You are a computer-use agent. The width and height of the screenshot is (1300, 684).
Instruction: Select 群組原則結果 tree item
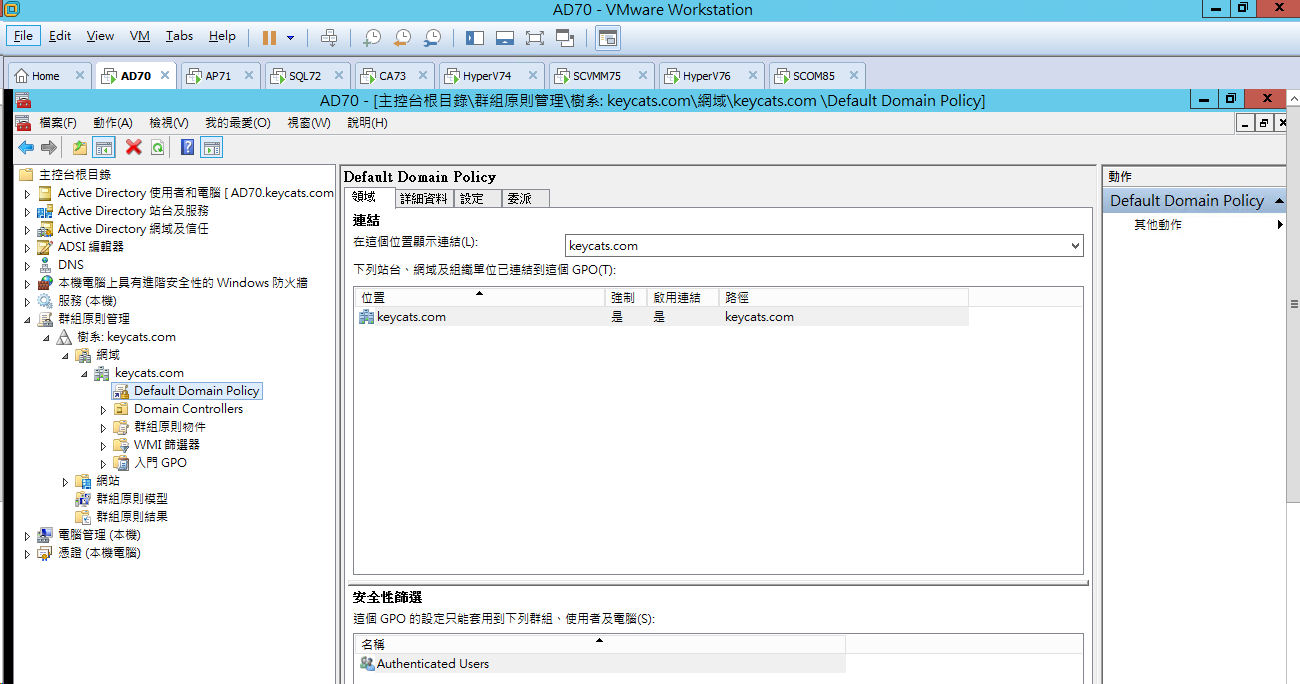click(x=131, y=517)
